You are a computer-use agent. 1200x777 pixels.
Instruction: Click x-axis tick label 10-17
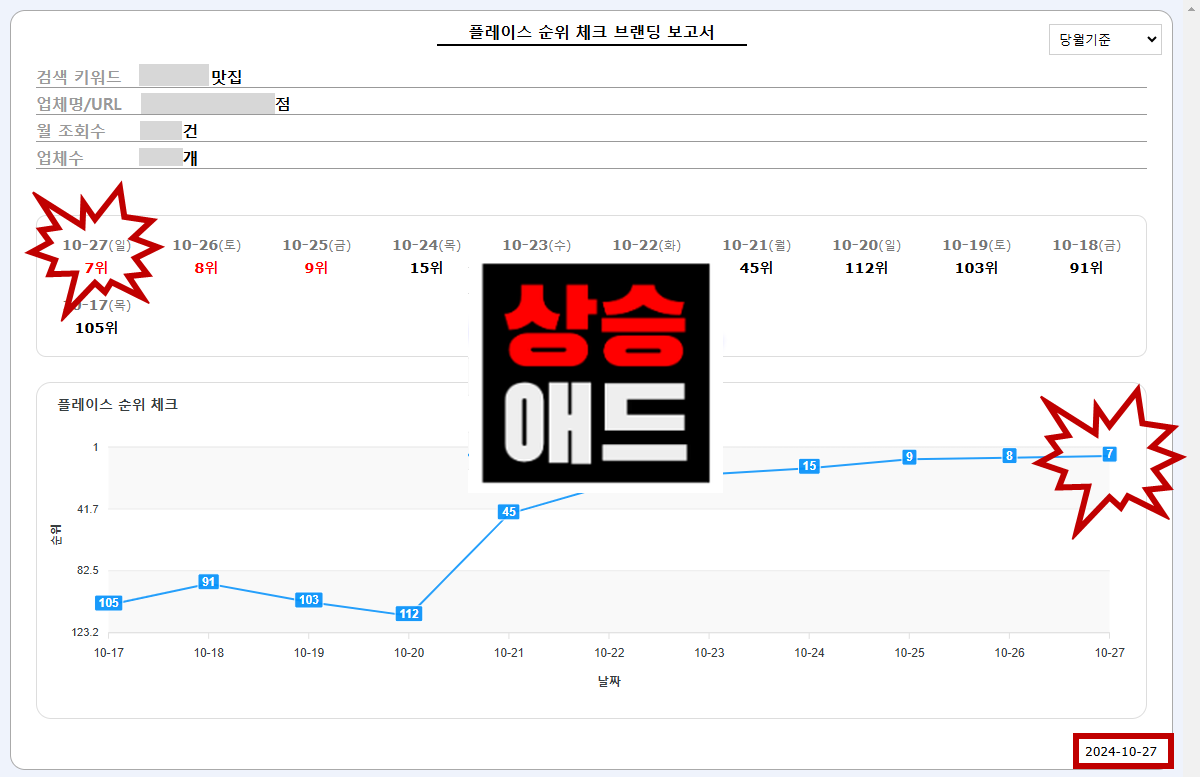pos(109,652)
